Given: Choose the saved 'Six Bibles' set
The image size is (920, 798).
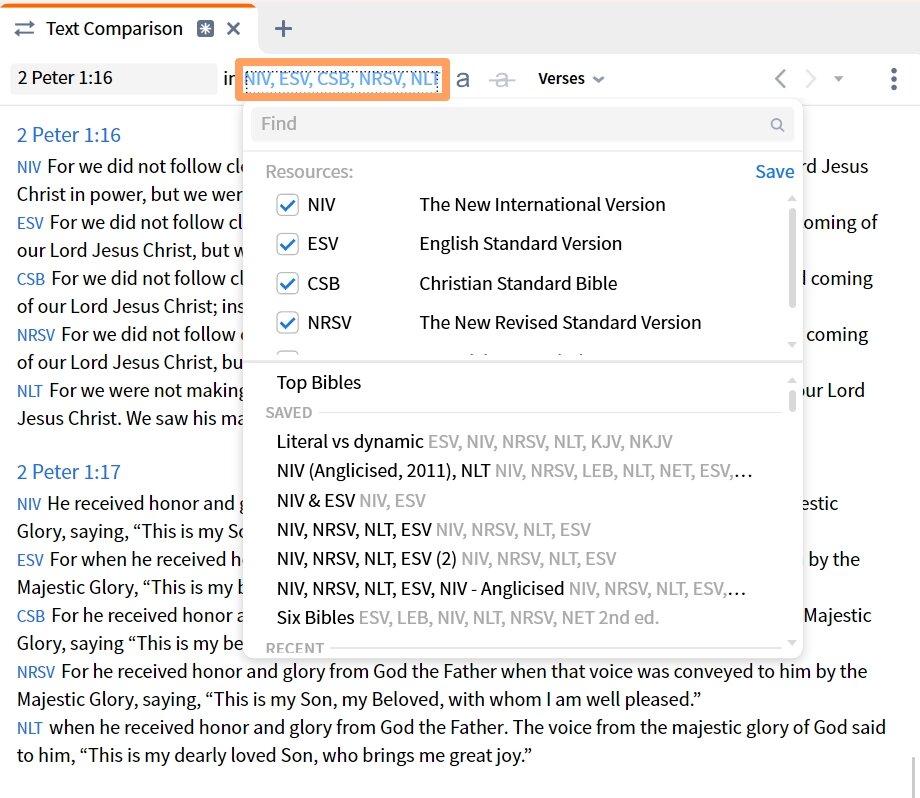Looking at the screenshot, I should [468, 617].
